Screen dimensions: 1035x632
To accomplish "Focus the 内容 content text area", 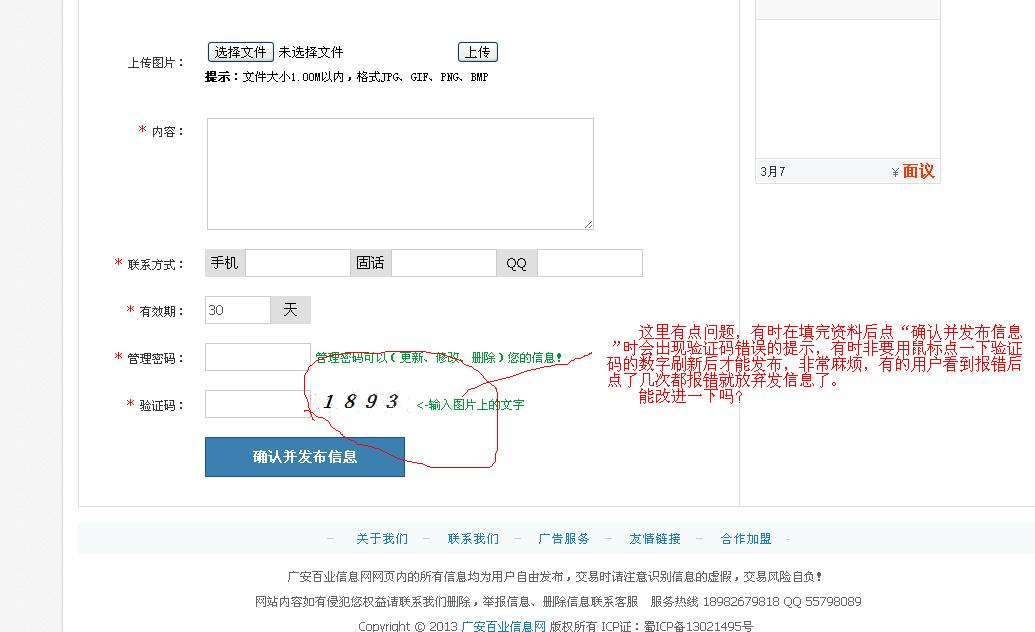I will click(x=400, y=174).
